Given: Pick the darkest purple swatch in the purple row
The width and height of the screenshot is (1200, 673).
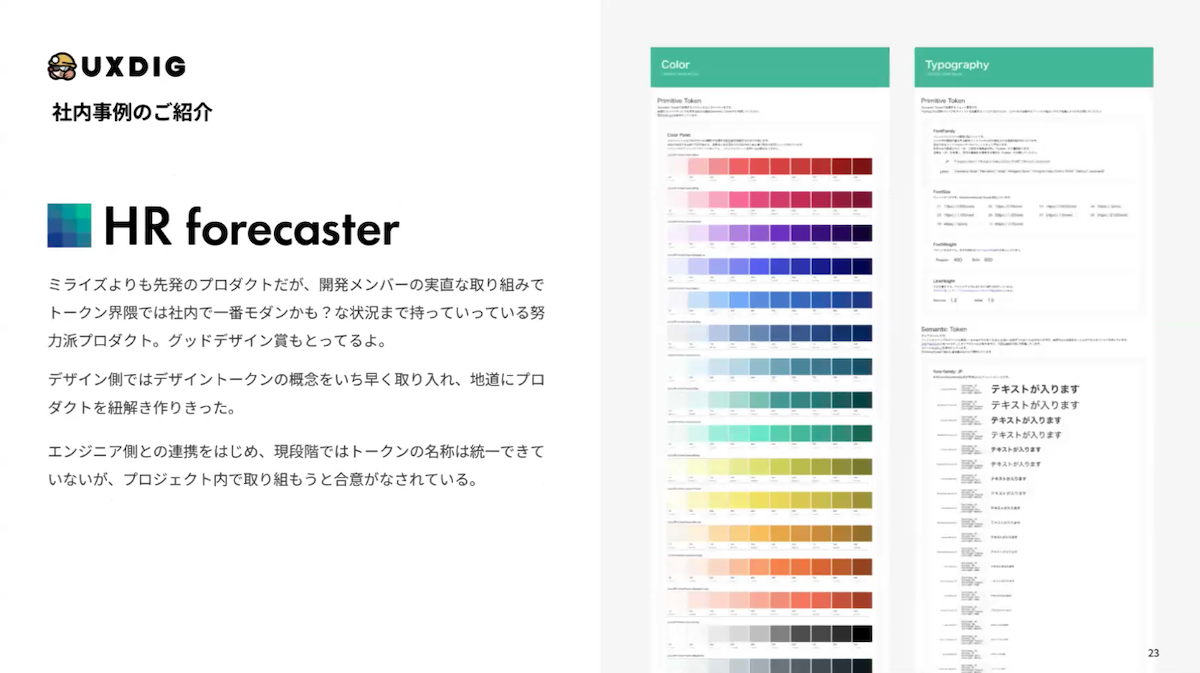Looking at the screenshot, I should (x=862, y=232).
